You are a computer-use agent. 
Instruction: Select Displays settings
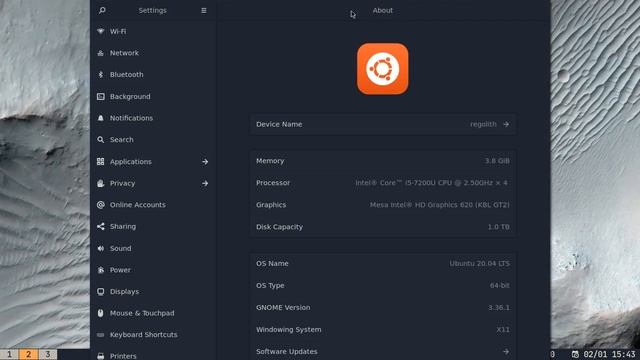[x=153, y=291]
